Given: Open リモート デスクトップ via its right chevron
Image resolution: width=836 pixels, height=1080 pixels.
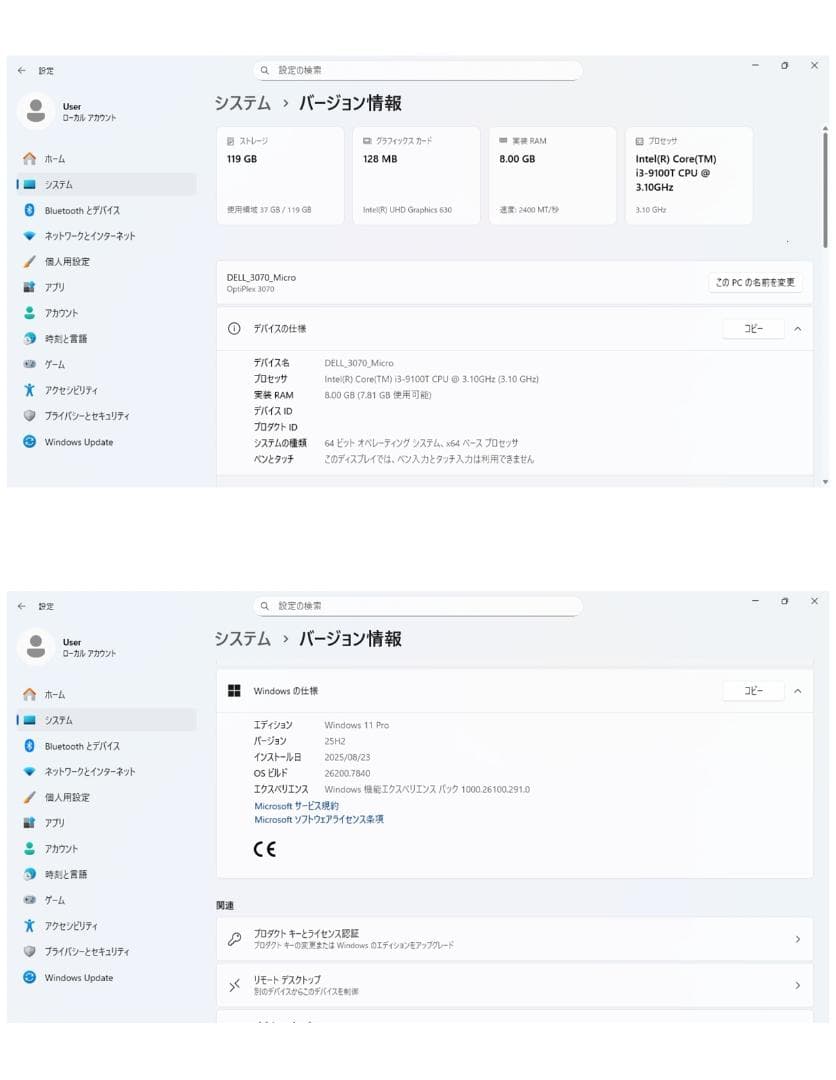Looking at the screenshot, I should (797, 985).
